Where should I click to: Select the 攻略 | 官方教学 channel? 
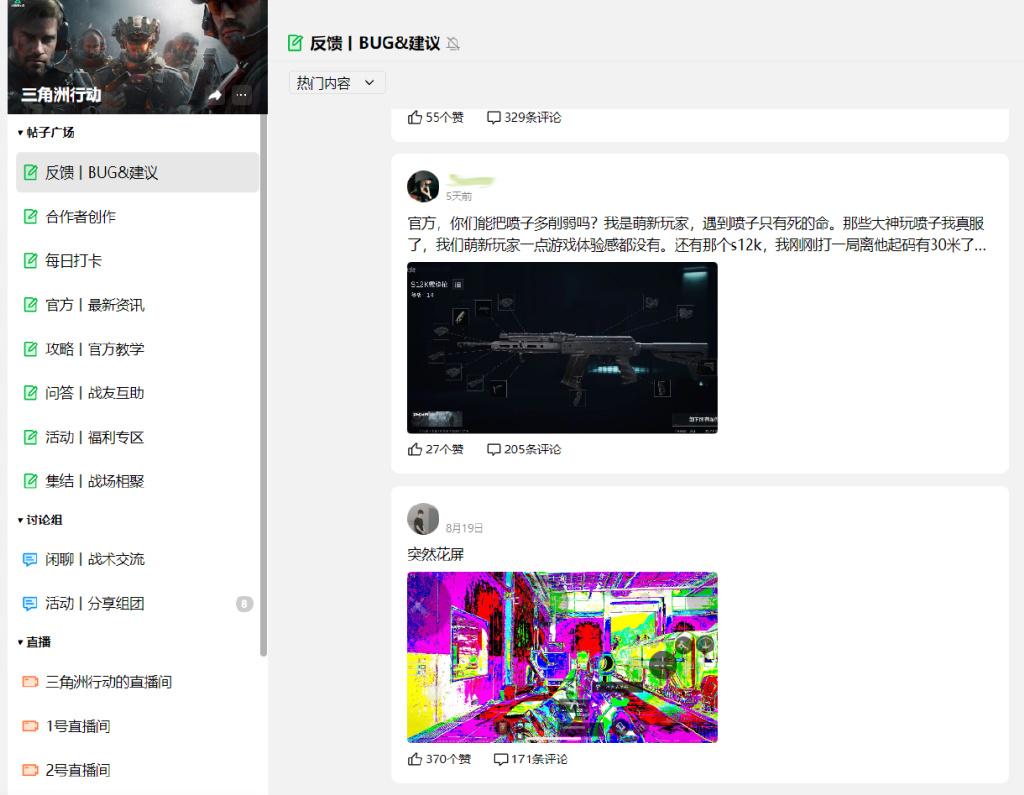coord(94,349)
